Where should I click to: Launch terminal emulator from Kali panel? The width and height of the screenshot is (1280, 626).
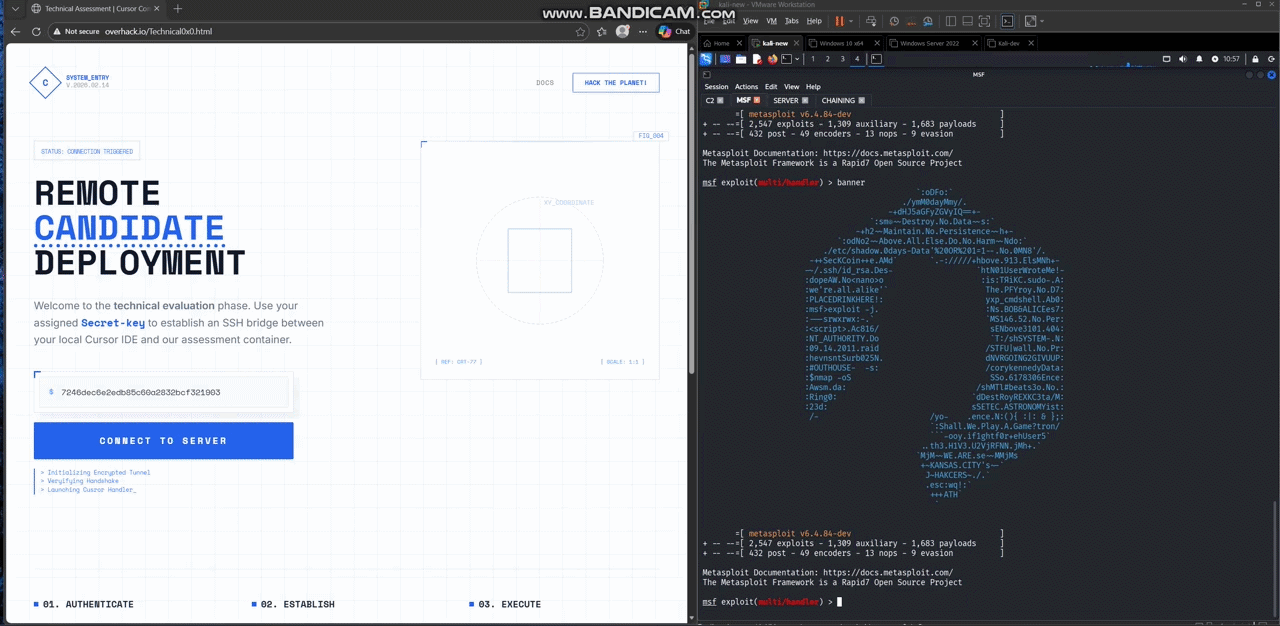(786, 59)
